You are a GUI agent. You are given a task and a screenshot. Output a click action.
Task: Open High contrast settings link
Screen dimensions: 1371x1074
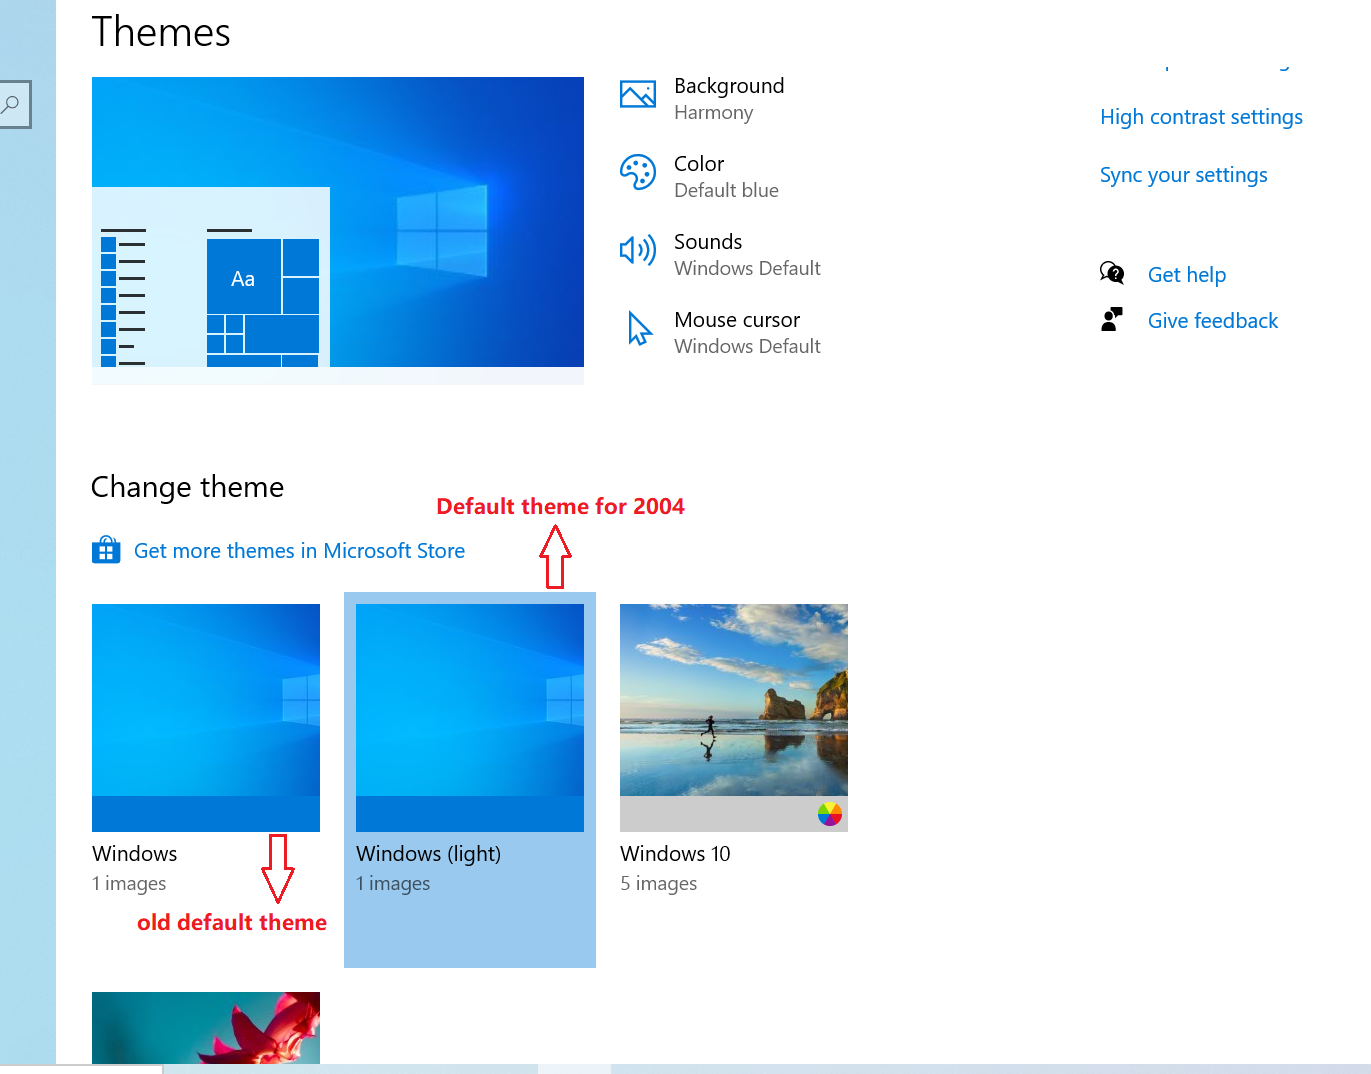[x=1201, y=117]
